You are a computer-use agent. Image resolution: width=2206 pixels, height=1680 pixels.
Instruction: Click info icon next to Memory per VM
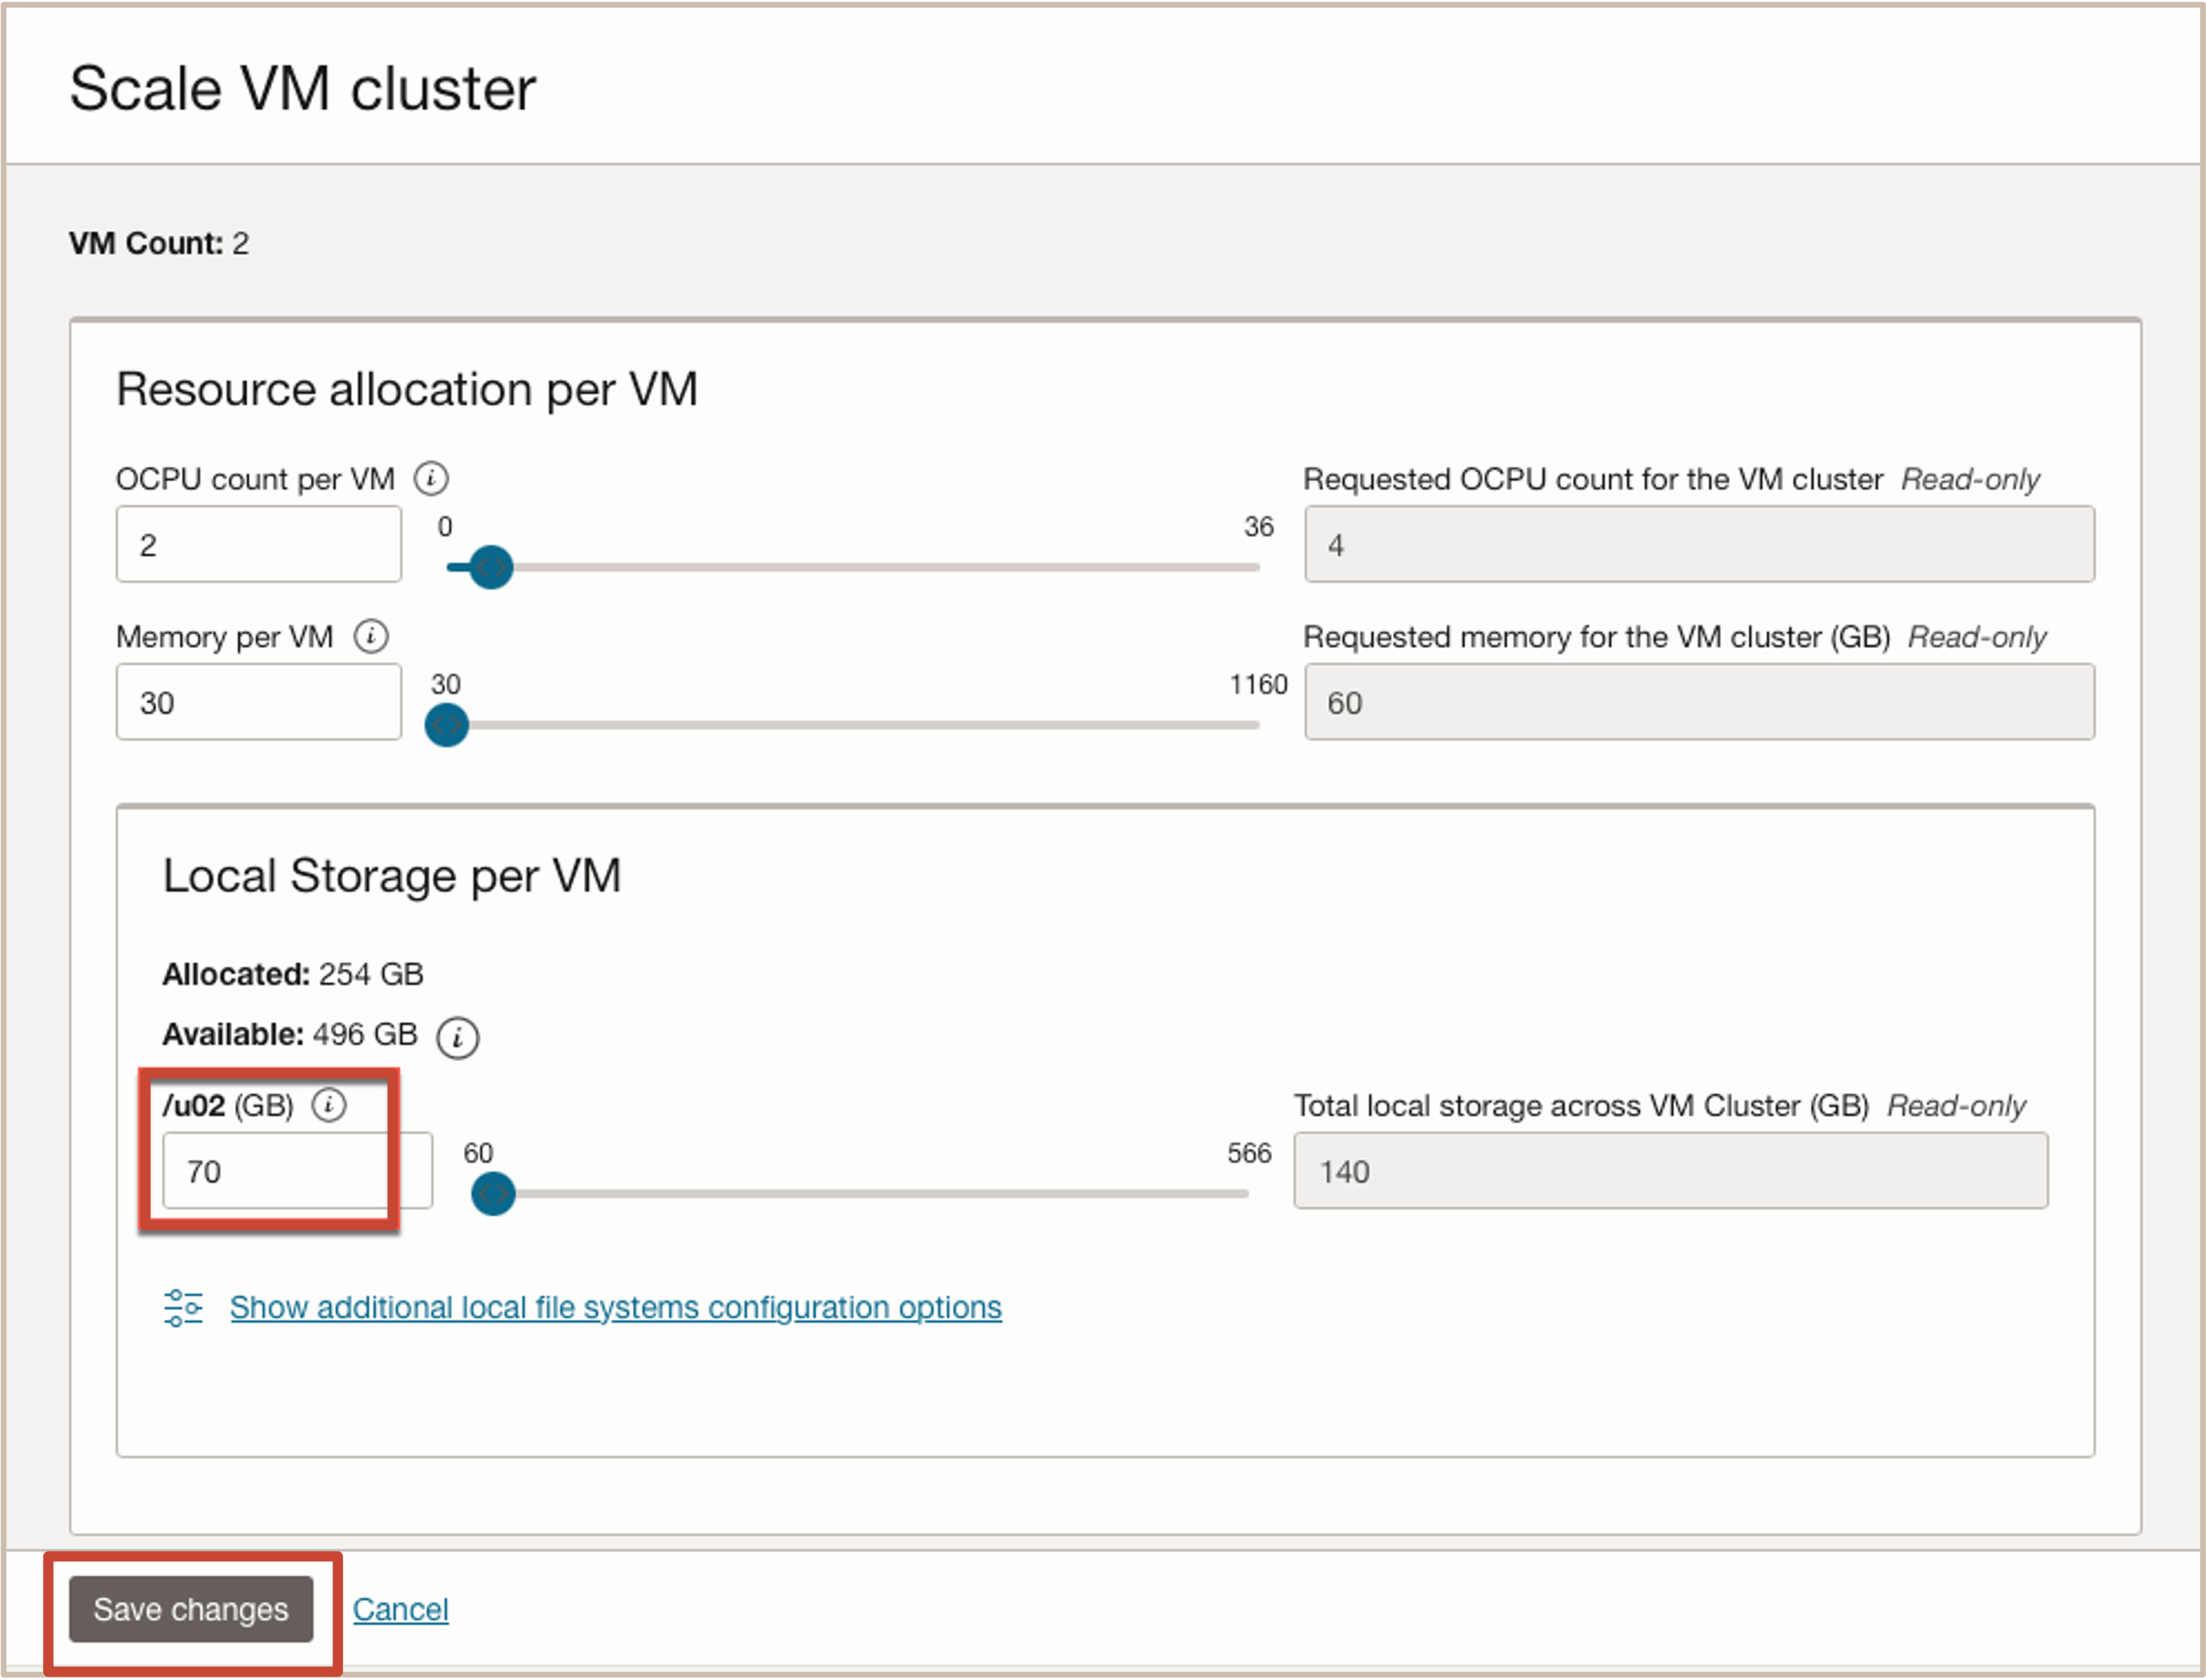[371, 636]
